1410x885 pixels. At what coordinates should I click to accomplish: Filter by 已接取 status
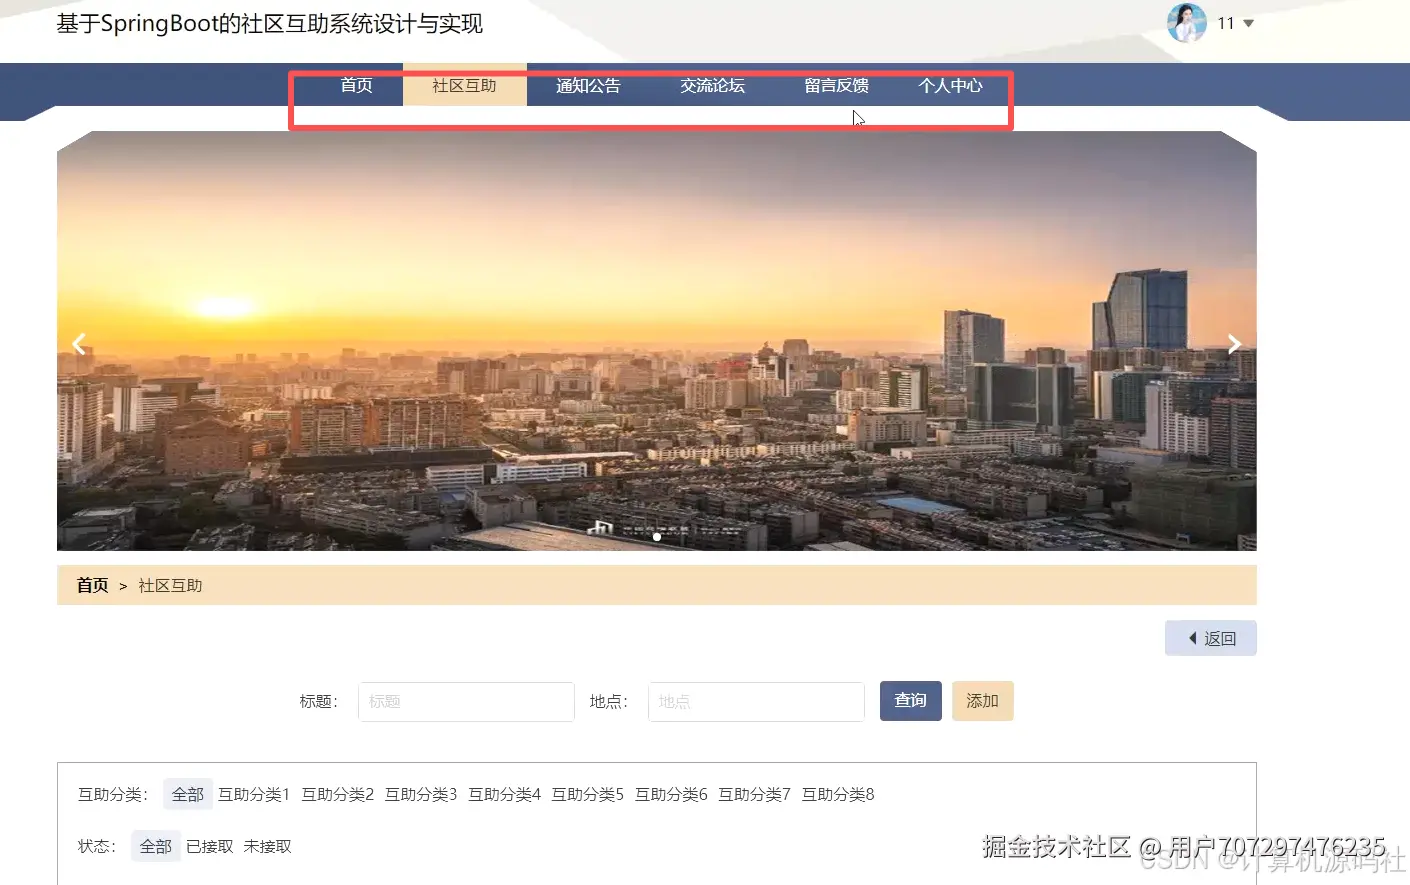pyautogui.click(x=210, y=845)
